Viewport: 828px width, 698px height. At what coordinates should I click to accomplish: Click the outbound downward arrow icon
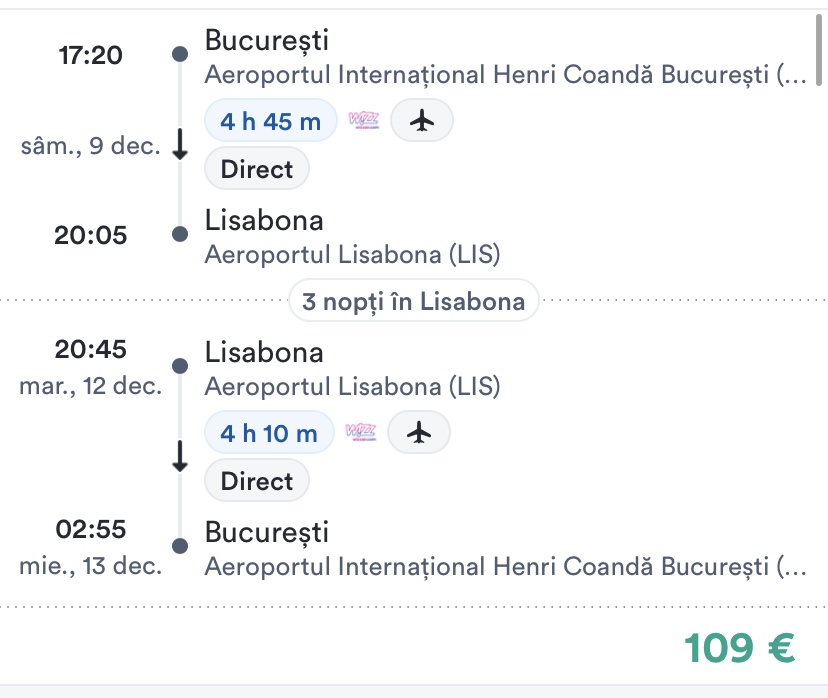tap(180, 146)
